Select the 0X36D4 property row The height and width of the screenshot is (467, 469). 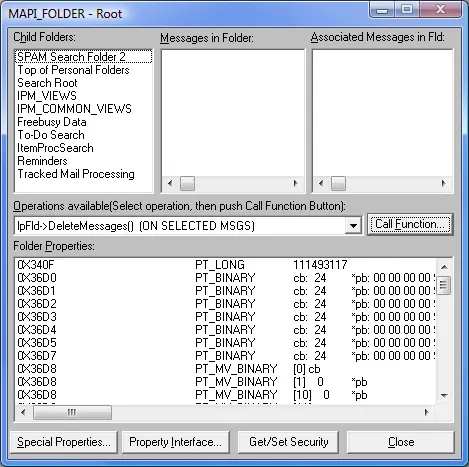click(226, 330)
